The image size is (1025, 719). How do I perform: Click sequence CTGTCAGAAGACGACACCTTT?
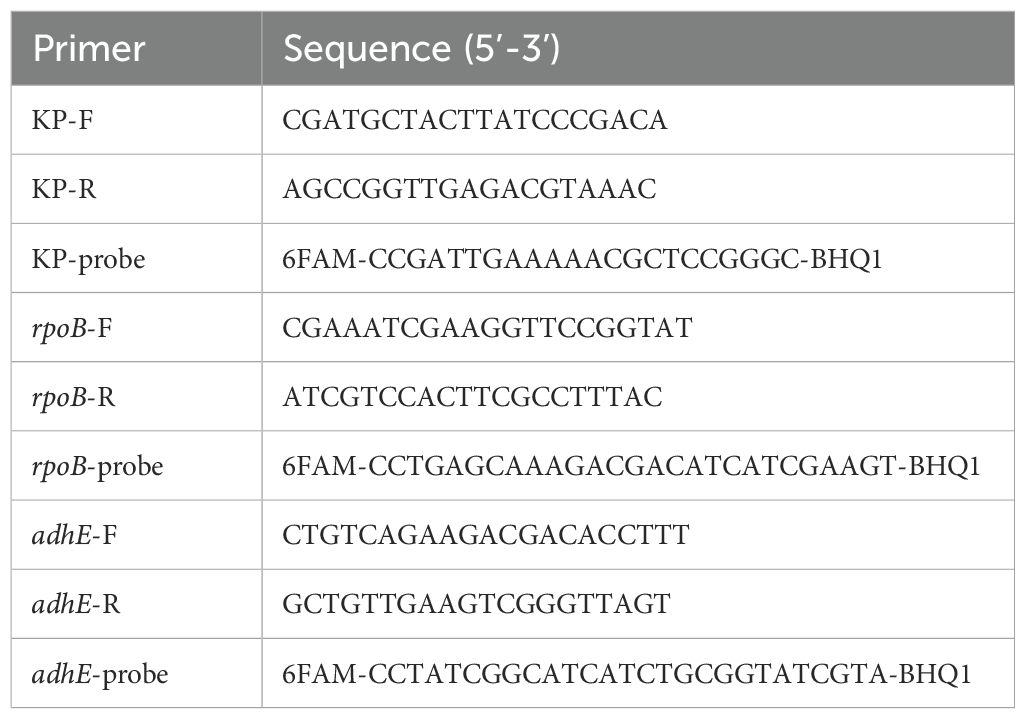click(x=486, y=535)
